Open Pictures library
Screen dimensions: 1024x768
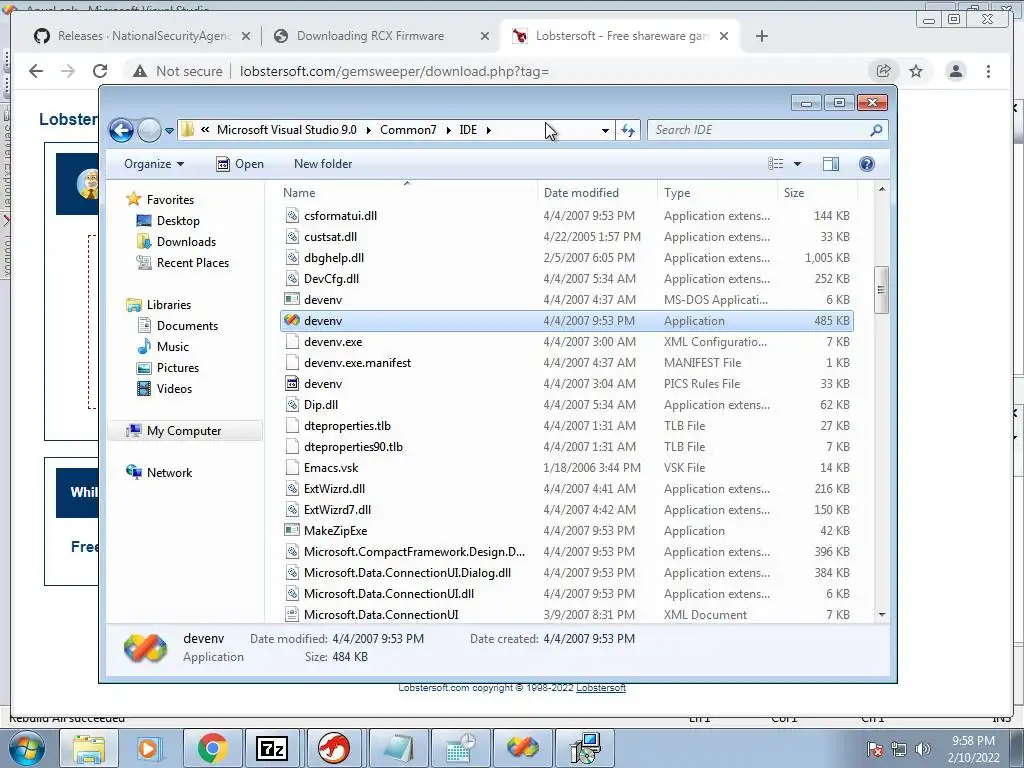coord(168,368)
